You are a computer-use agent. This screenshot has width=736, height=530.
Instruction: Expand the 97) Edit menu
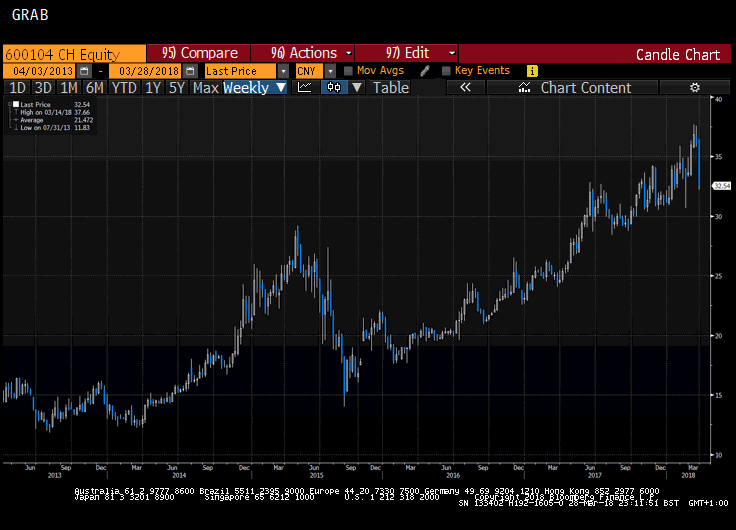tap(406, 53)
